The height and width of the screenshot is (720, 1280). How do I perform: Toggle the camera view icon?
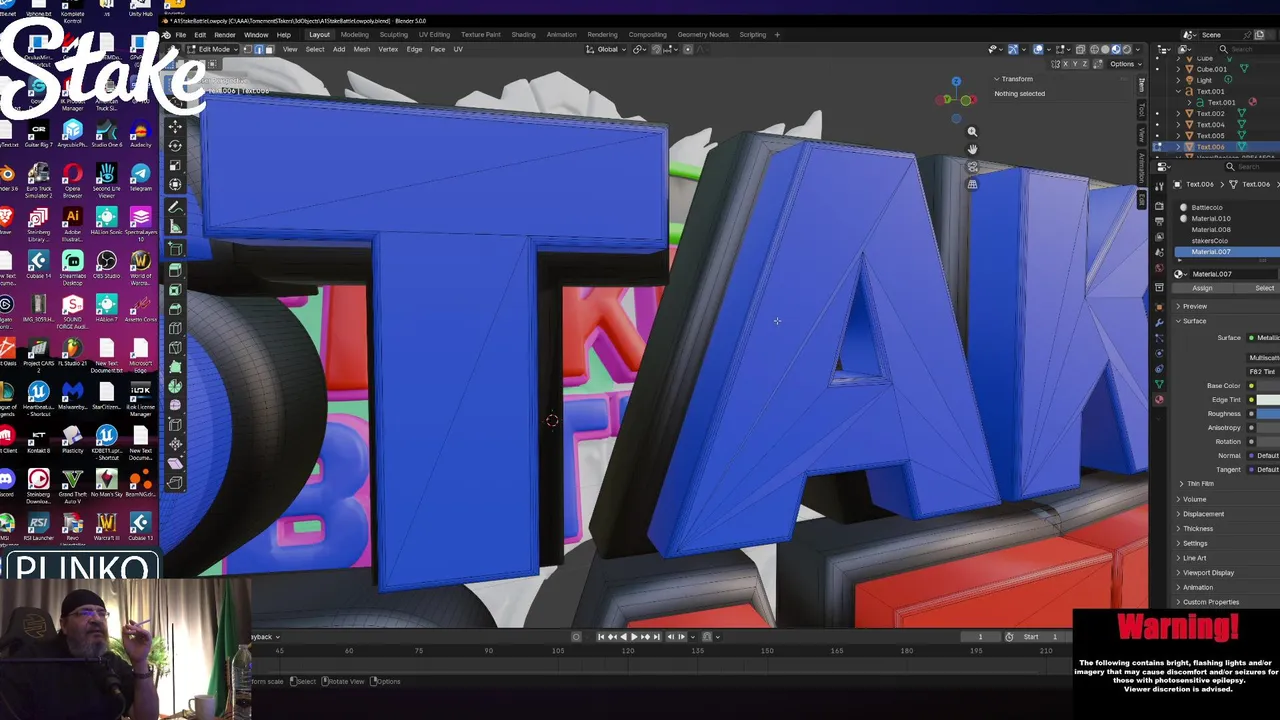(x=972, y=167)
